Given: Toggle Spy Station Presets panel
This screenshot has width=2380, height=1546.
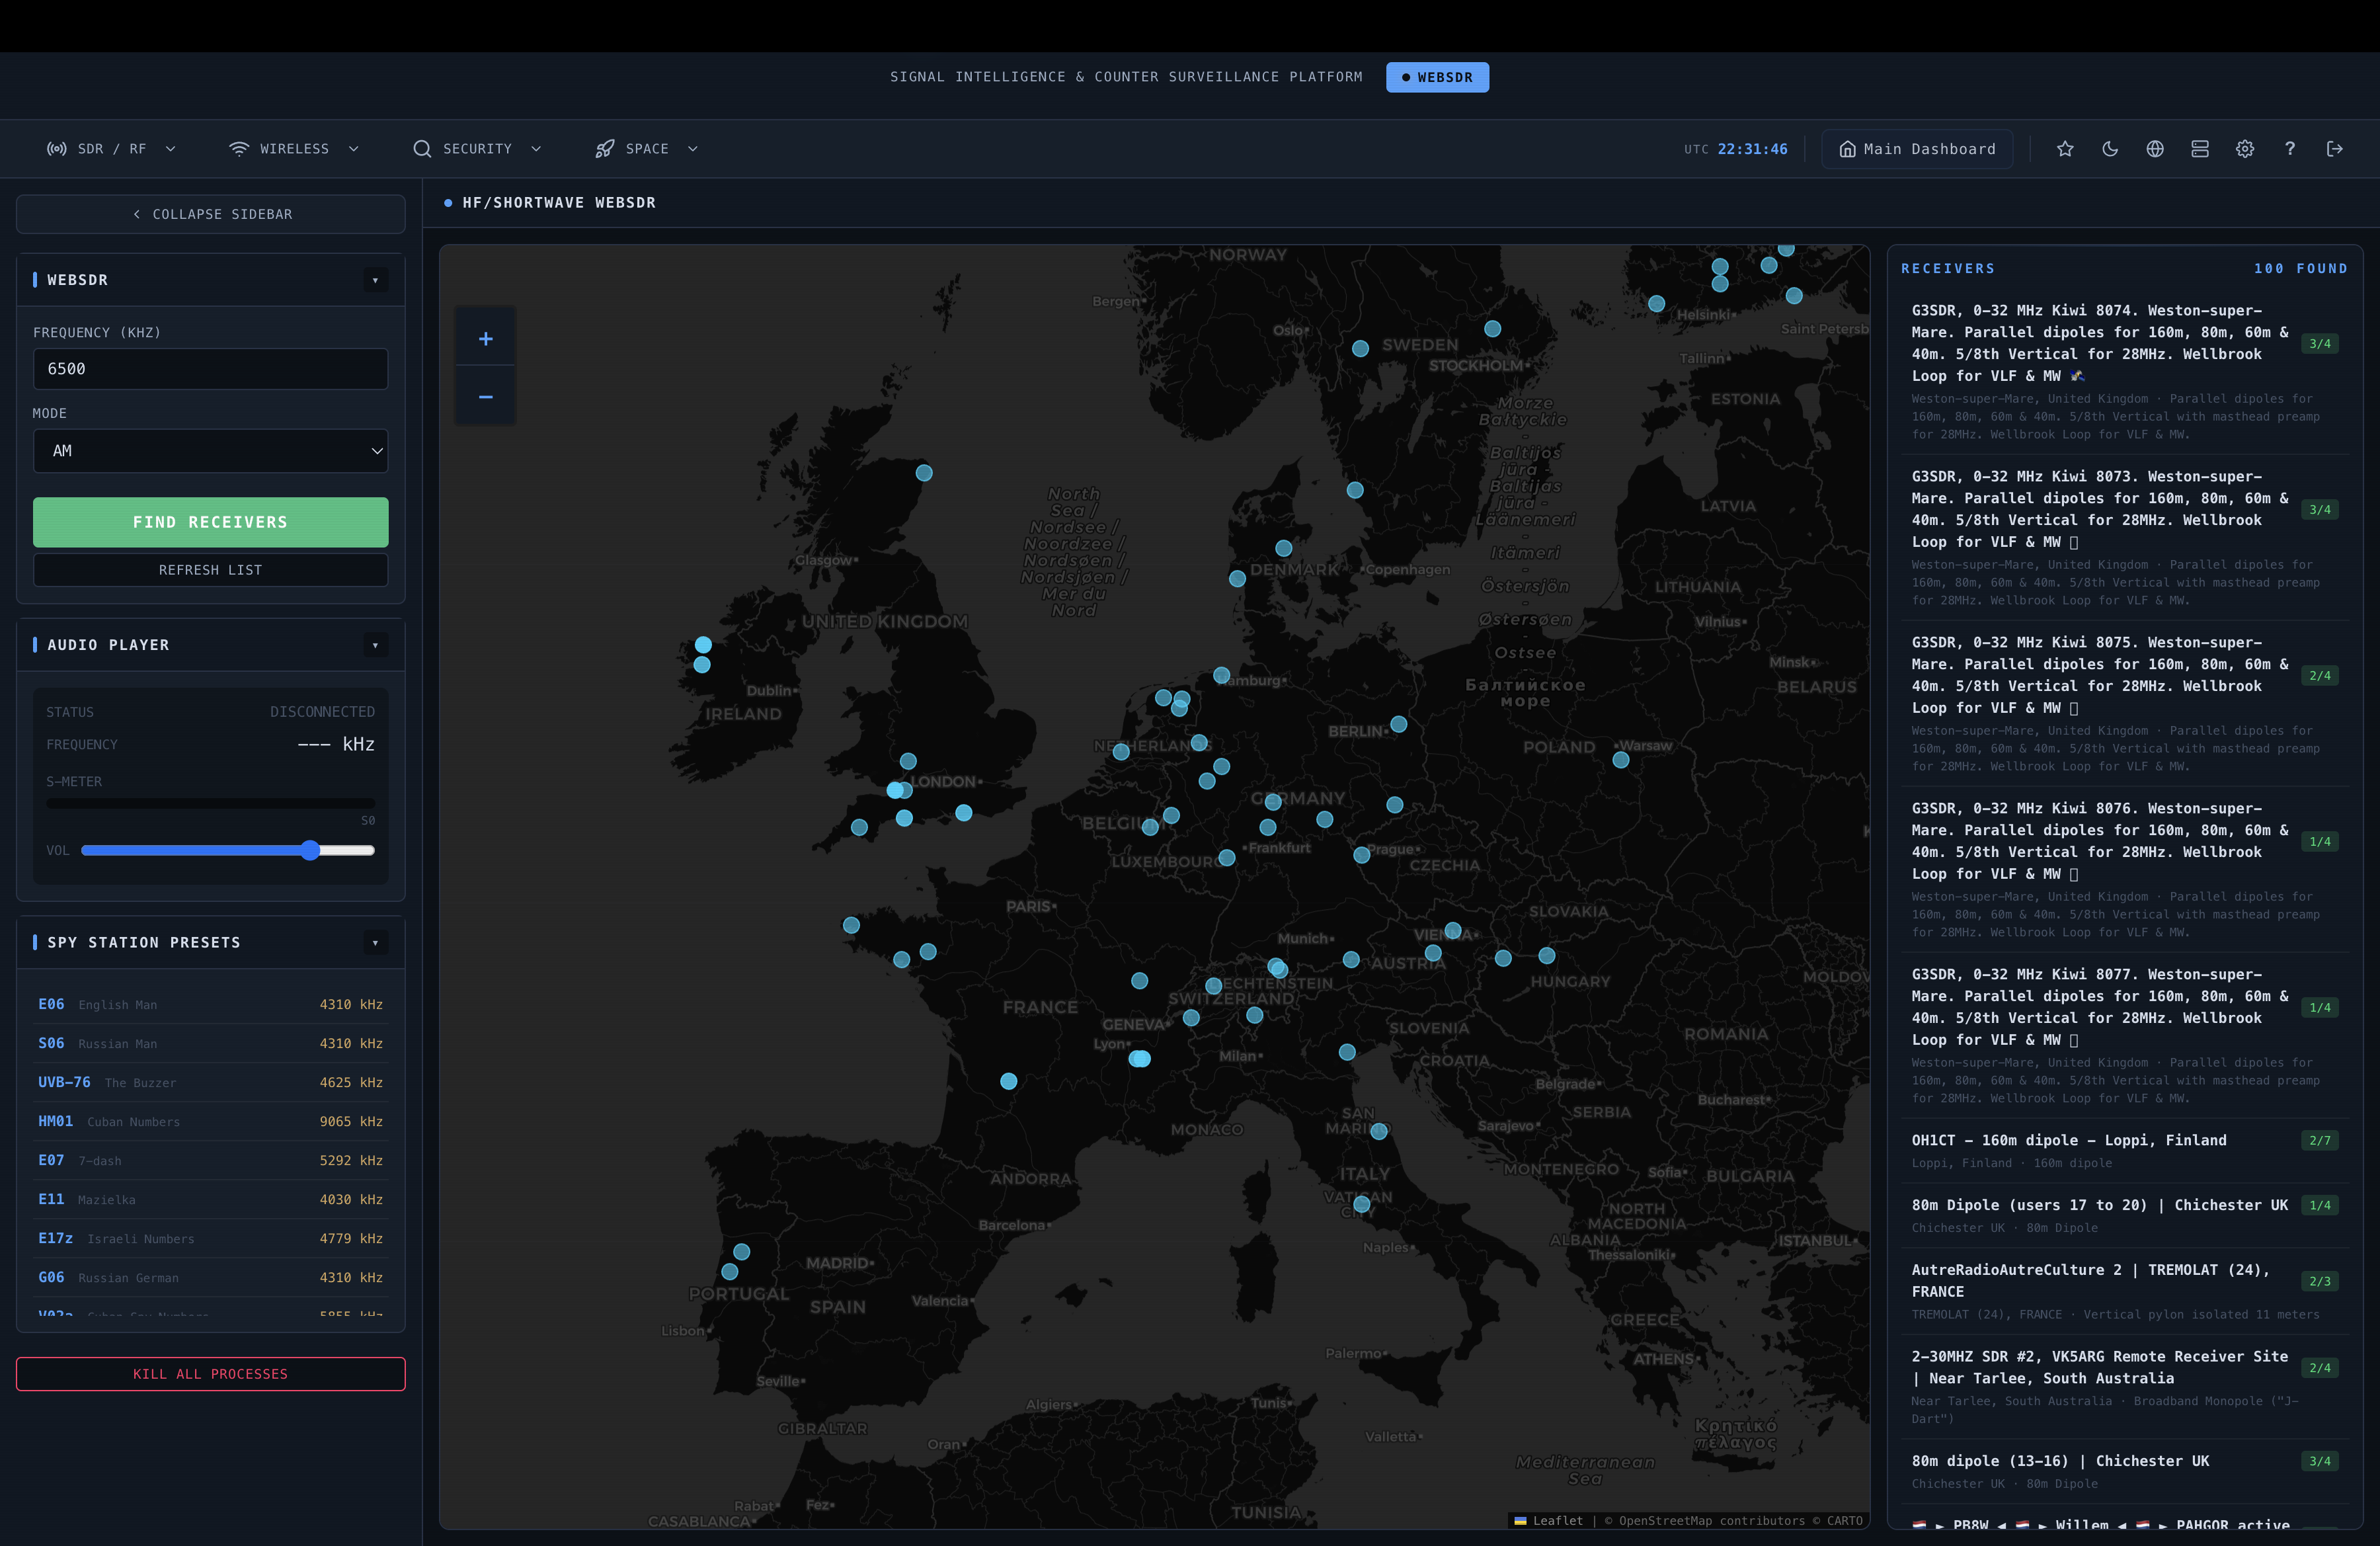Looking at the screenshot, I should coord(375,942).
